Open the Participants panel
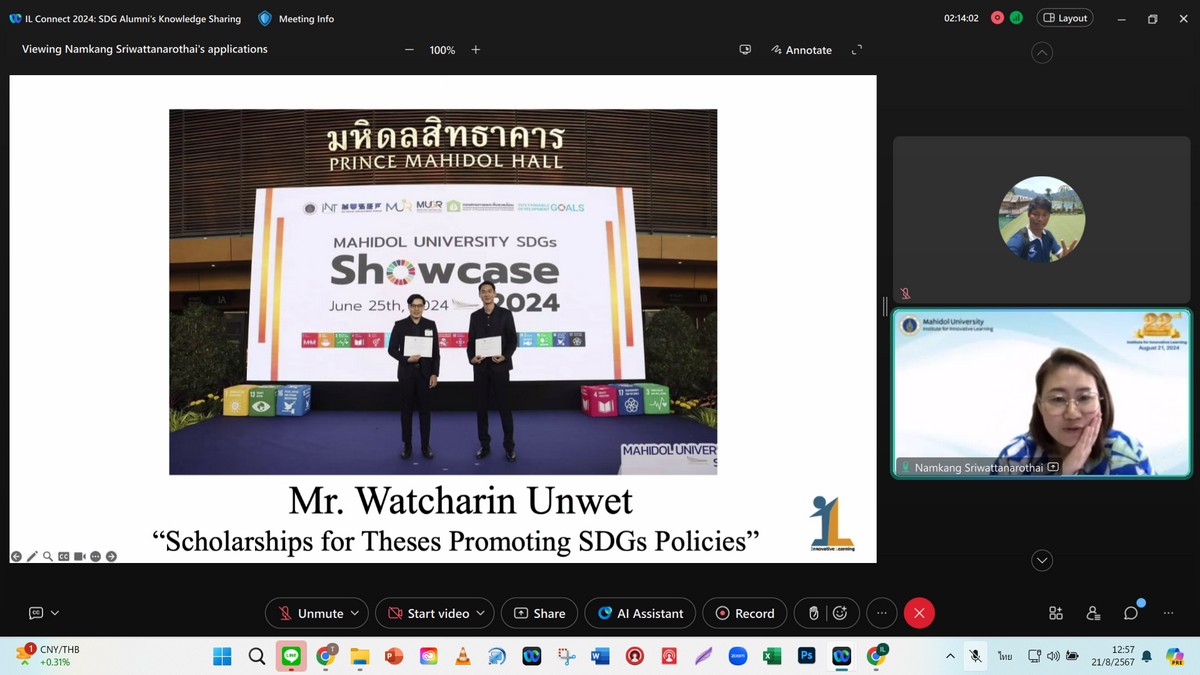 (1093, 613)
